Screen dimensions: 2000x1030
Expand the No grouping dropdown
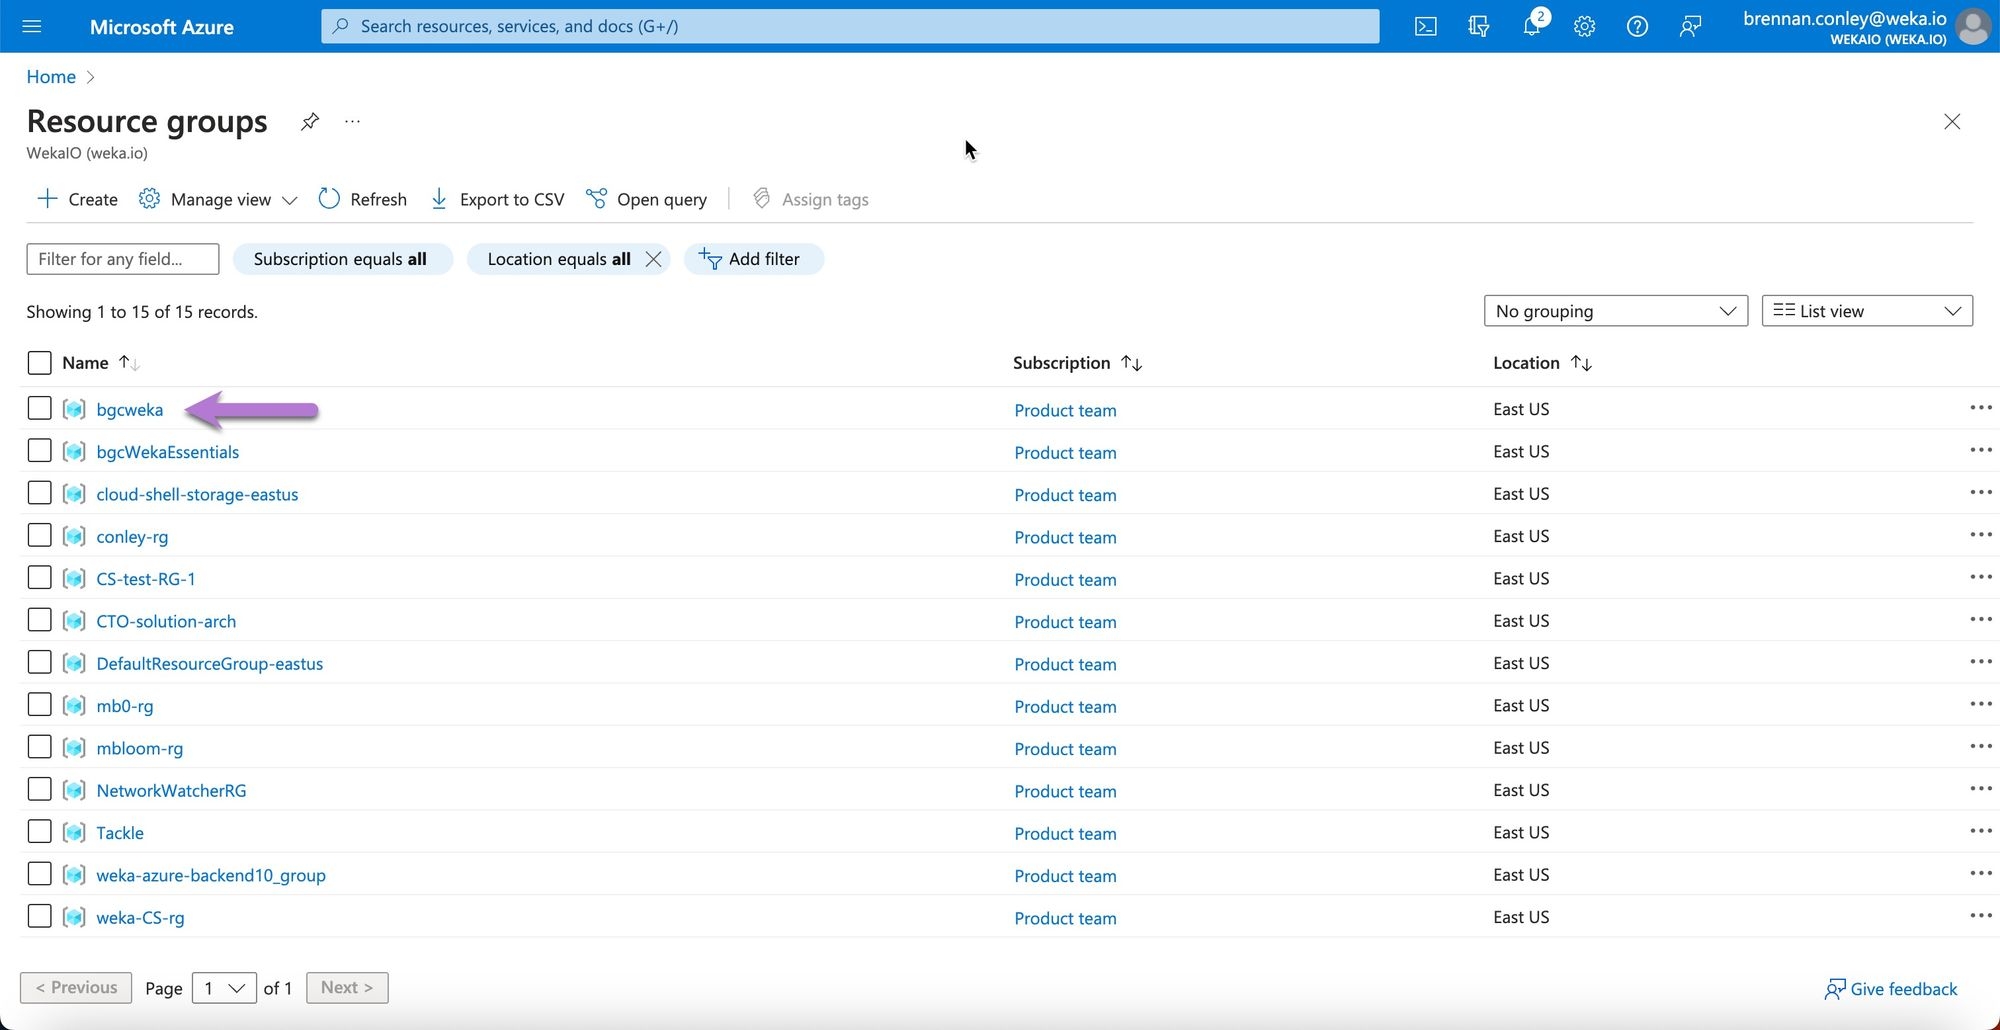pos(1615,311)
